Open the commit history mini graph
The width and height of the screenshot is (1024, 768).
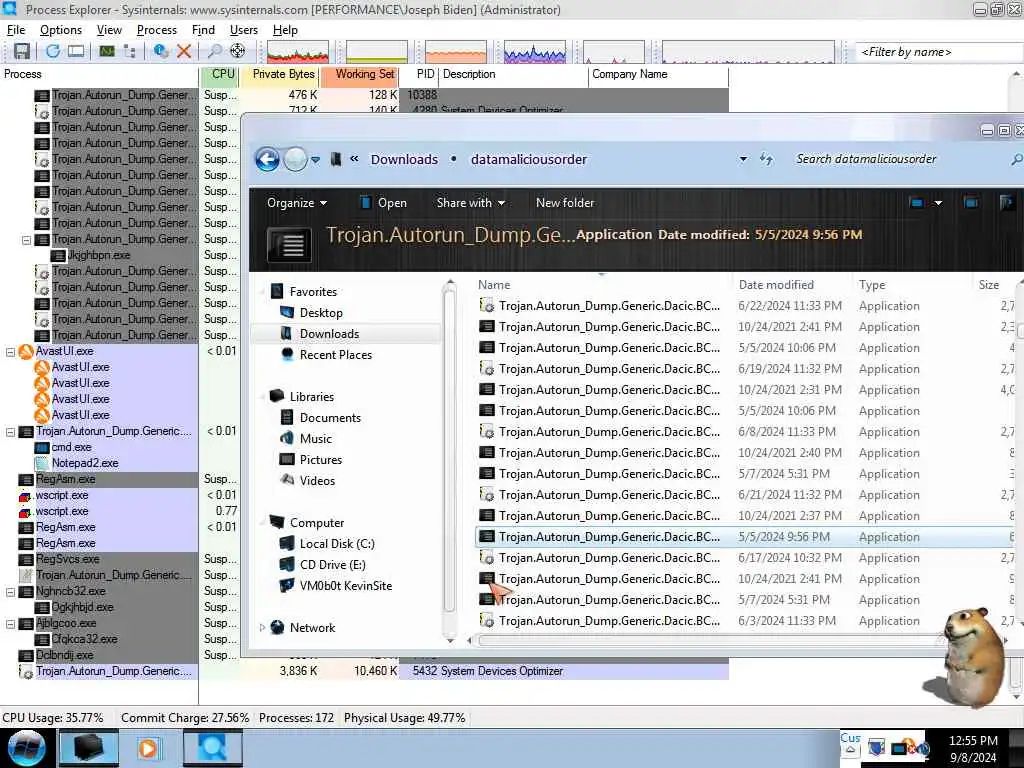(x=377, y=52)
